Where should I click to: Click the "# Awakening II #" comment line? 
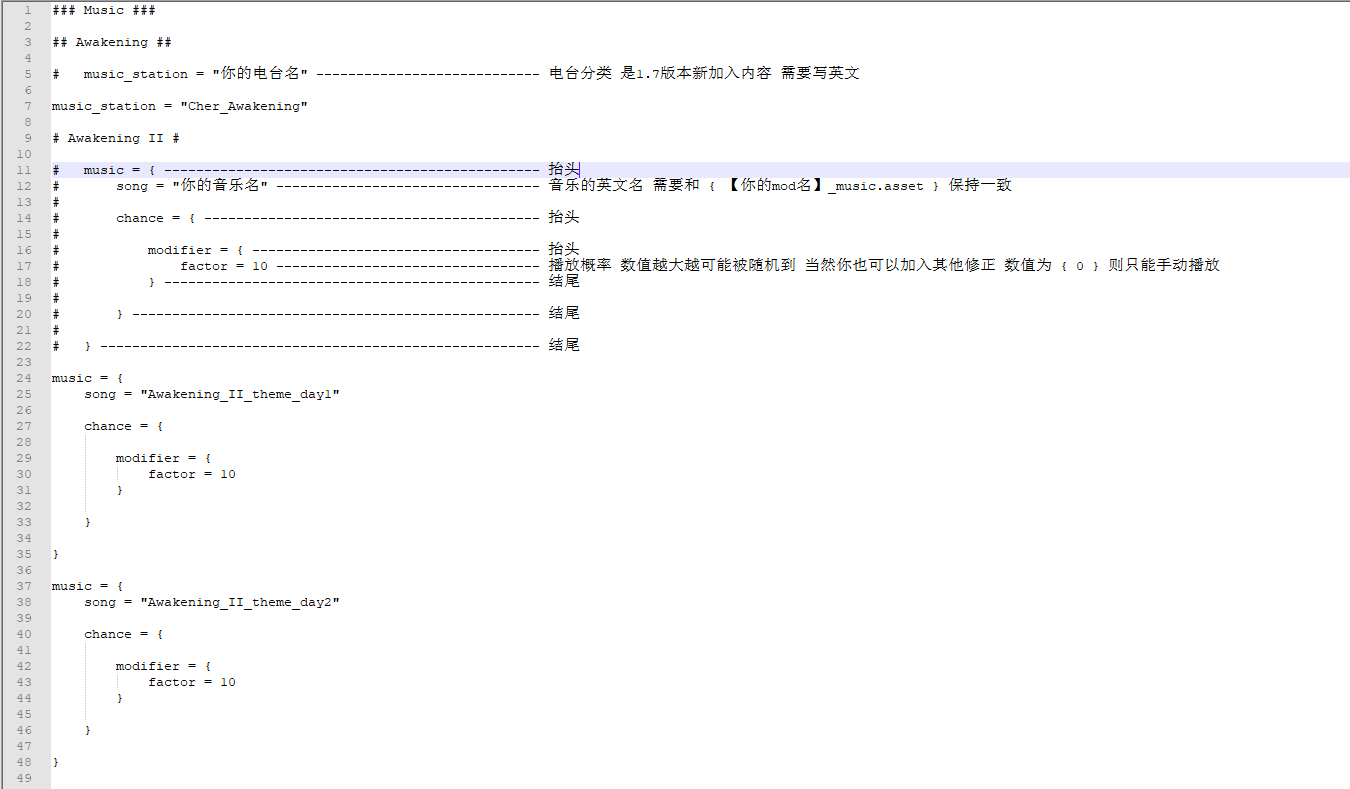coord(115,138)
